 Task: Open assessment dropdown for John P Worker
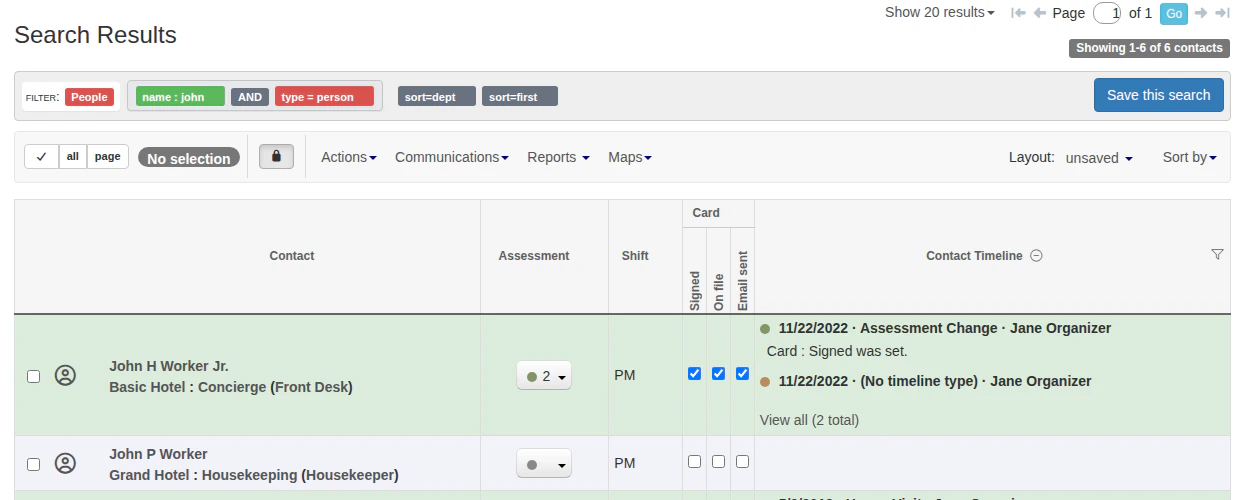[x=544, y=464]
